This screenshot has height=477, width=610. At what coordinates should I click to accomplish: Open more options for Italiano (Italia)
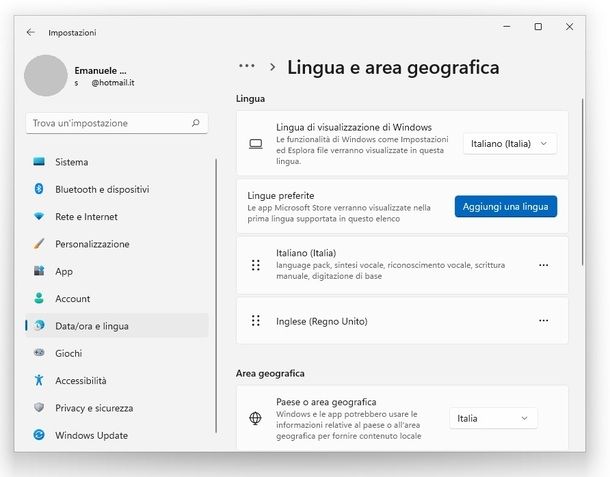(x=543, y=265)
